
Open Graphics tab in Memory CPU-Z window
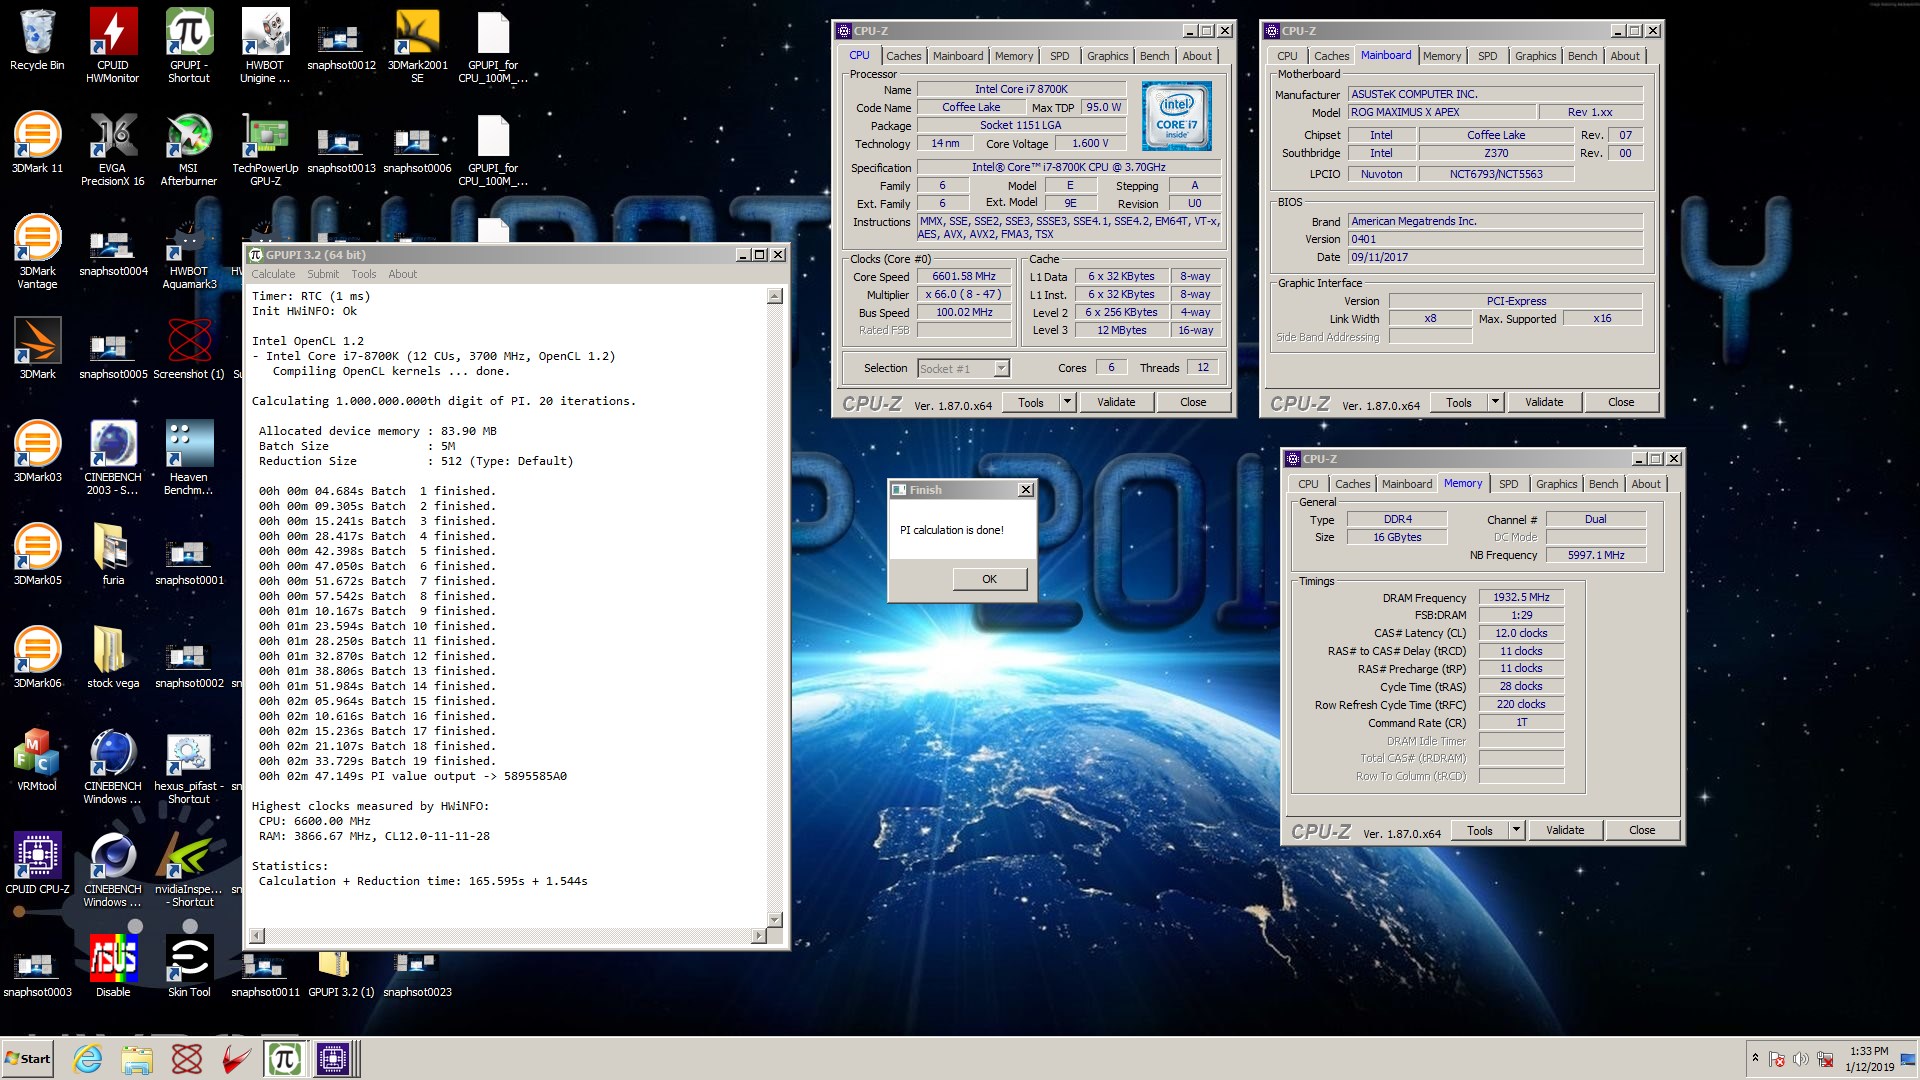(x=1557, y=484)
